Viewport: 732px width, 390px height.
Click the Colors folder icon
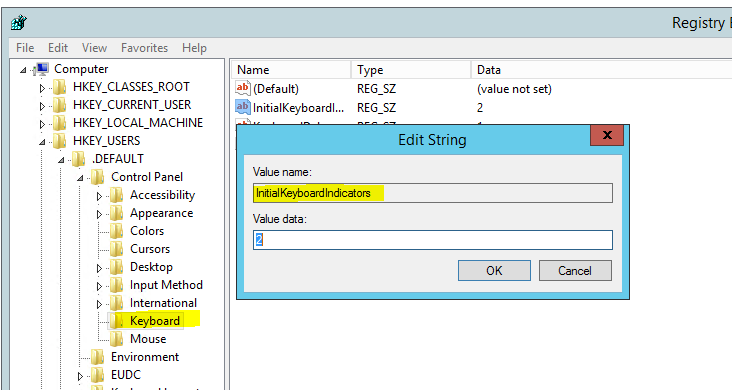[x=116, y=231]
